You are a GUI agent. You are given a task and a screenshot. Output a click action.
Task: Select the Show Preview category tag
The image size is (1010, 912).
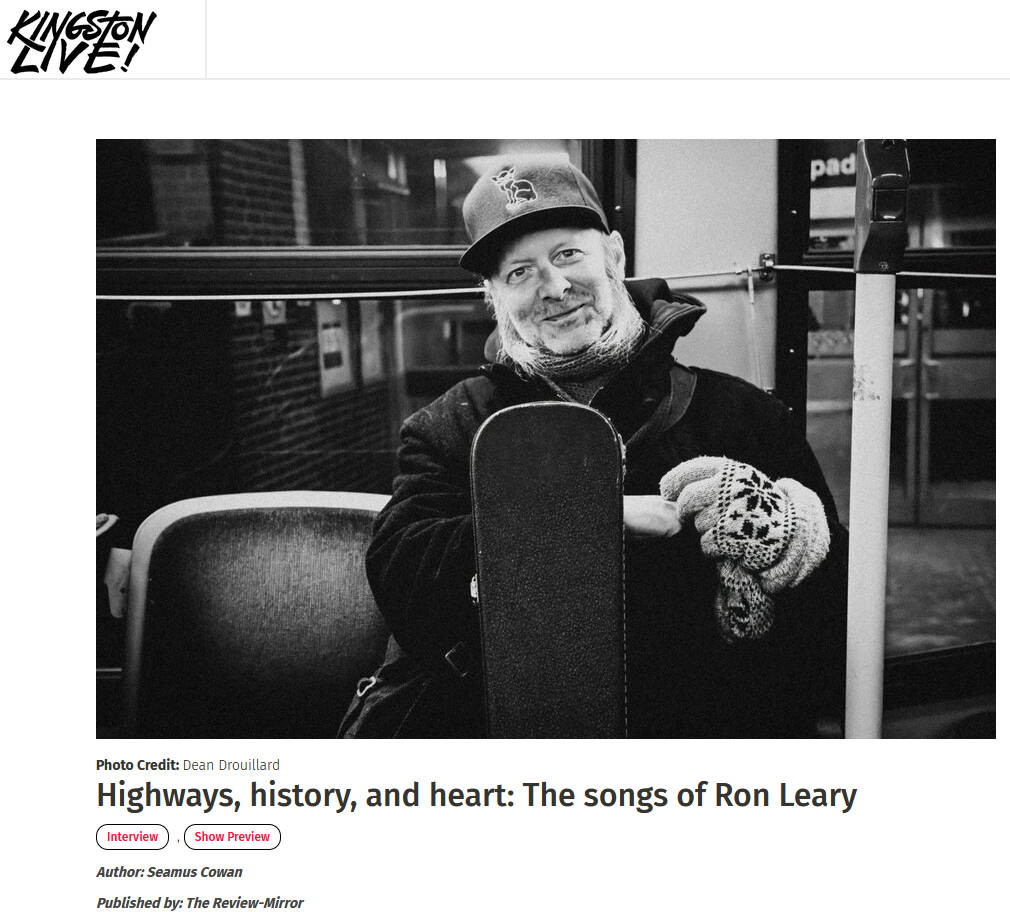click(232, 837)
